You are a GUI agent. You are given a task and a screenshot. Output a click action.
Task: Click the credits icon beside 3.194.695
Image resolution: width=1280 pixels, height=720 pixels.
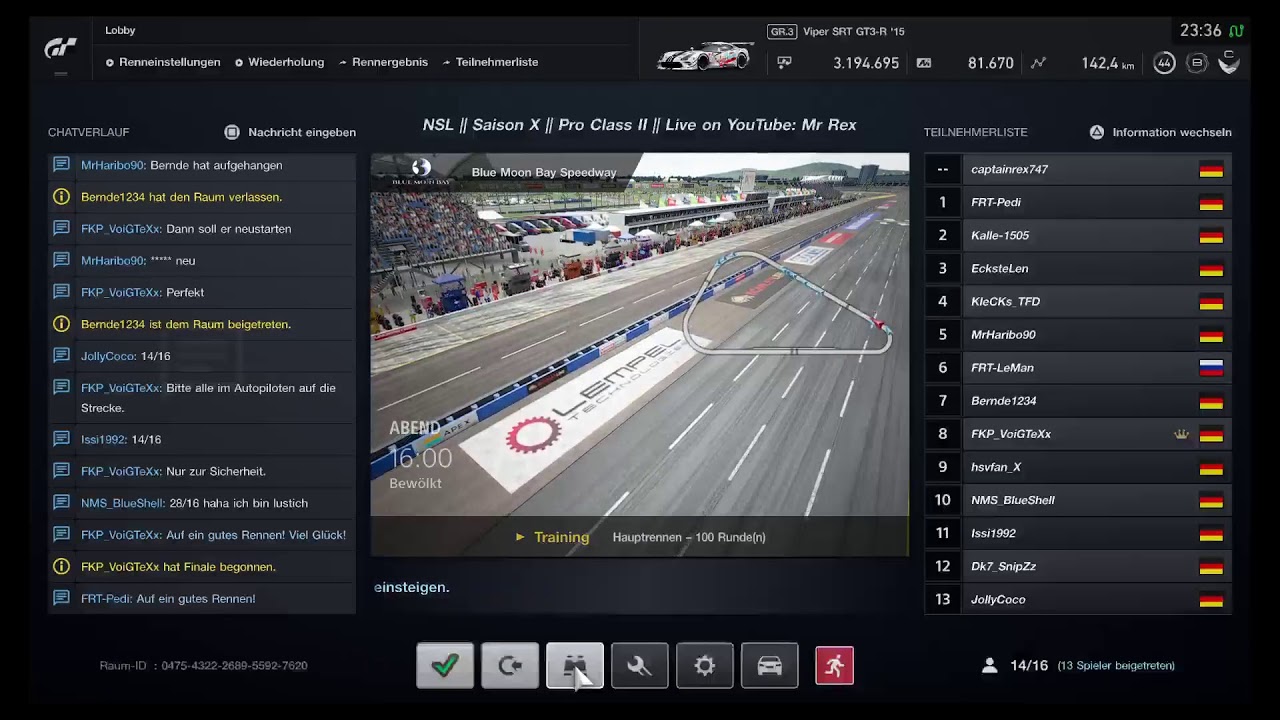point(785,63)
